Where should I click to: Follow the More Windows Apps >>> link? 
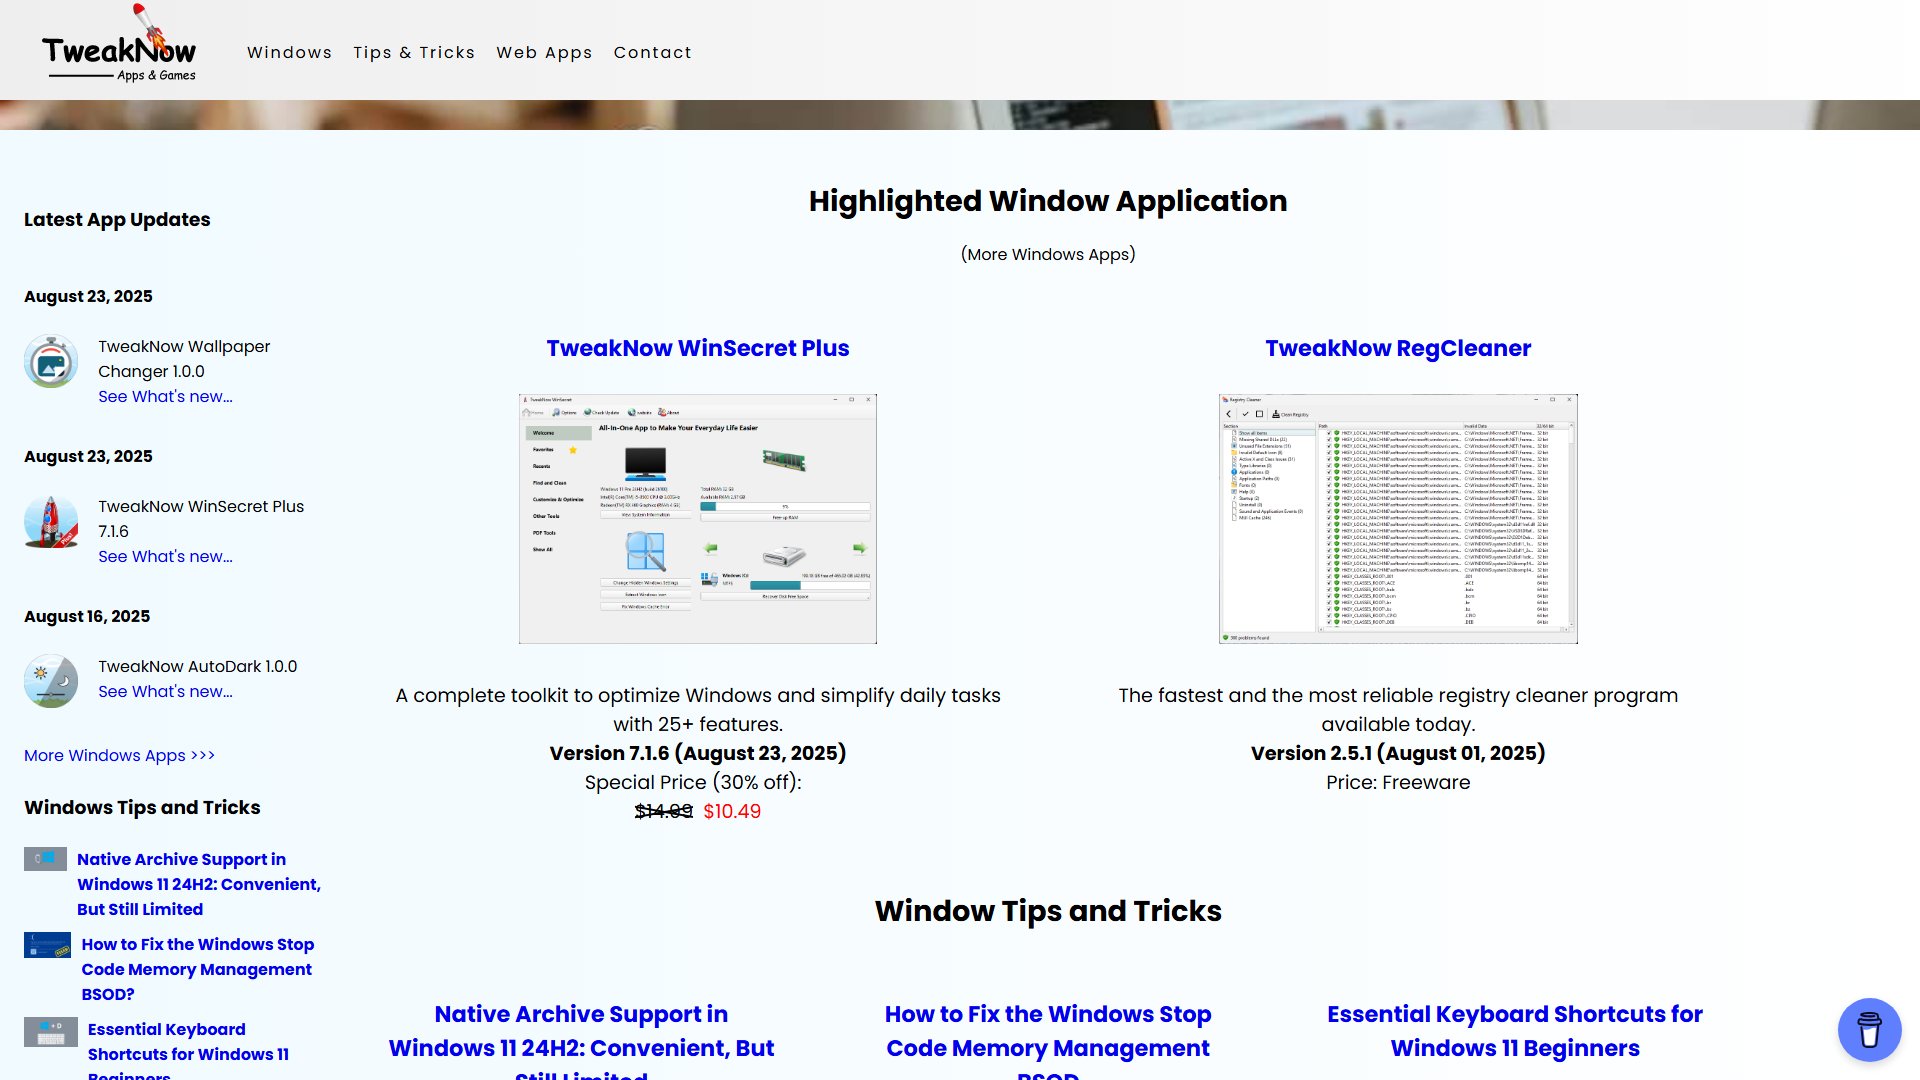119,755
